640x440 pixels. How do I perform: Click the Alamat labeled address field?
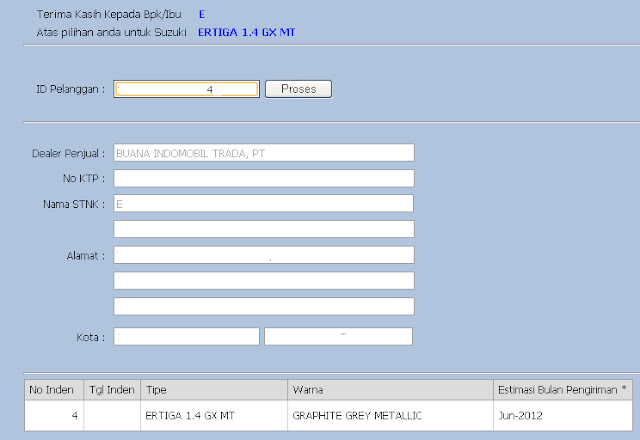coord(264,255)
